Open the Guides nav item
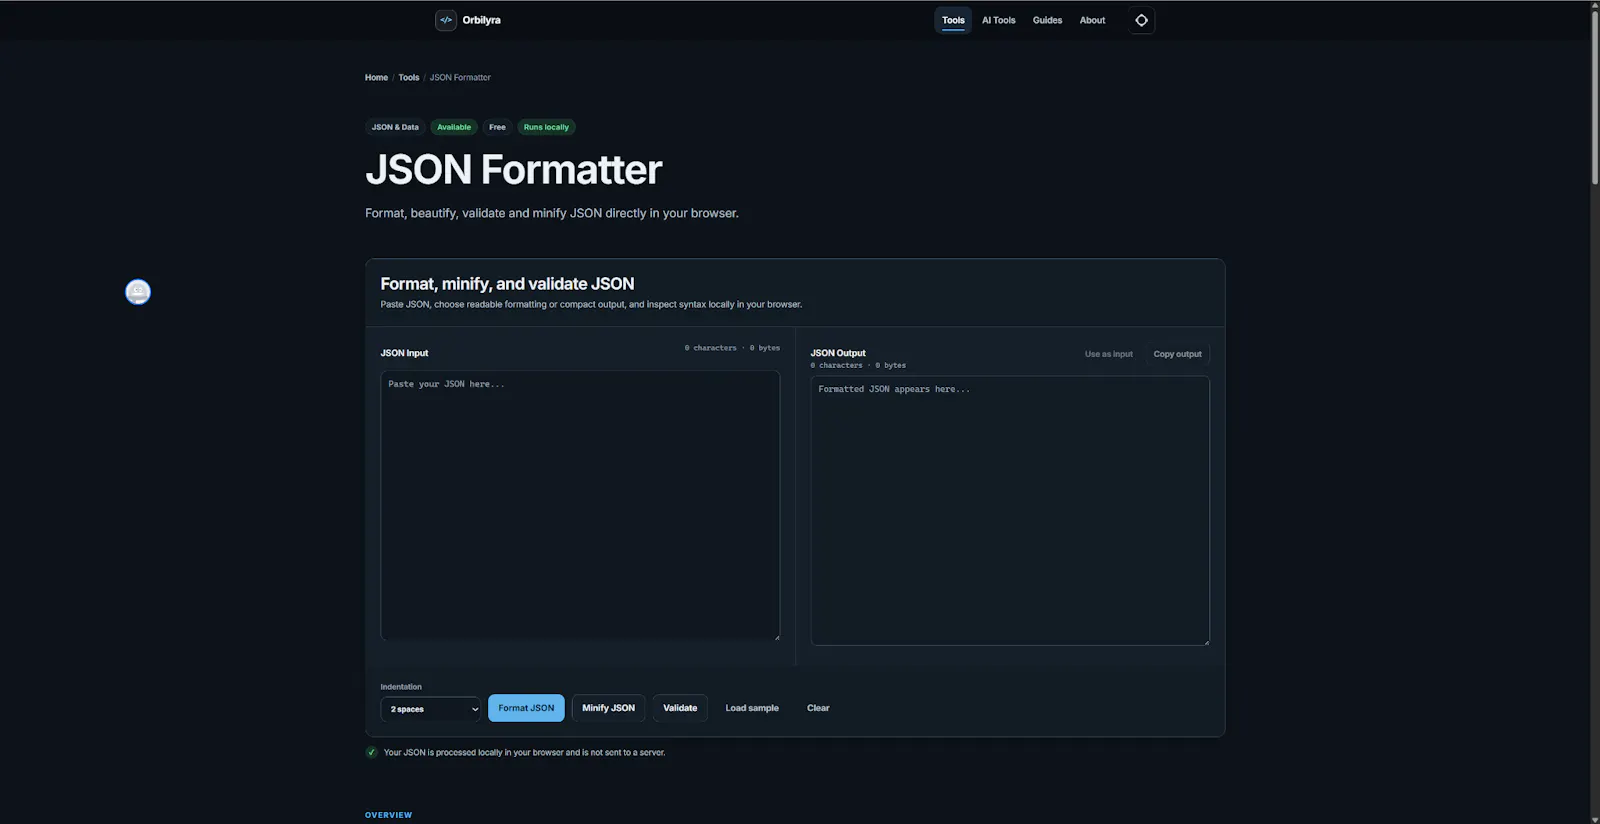This screenshot has height=824, width=1600. tap(1047, 20)
